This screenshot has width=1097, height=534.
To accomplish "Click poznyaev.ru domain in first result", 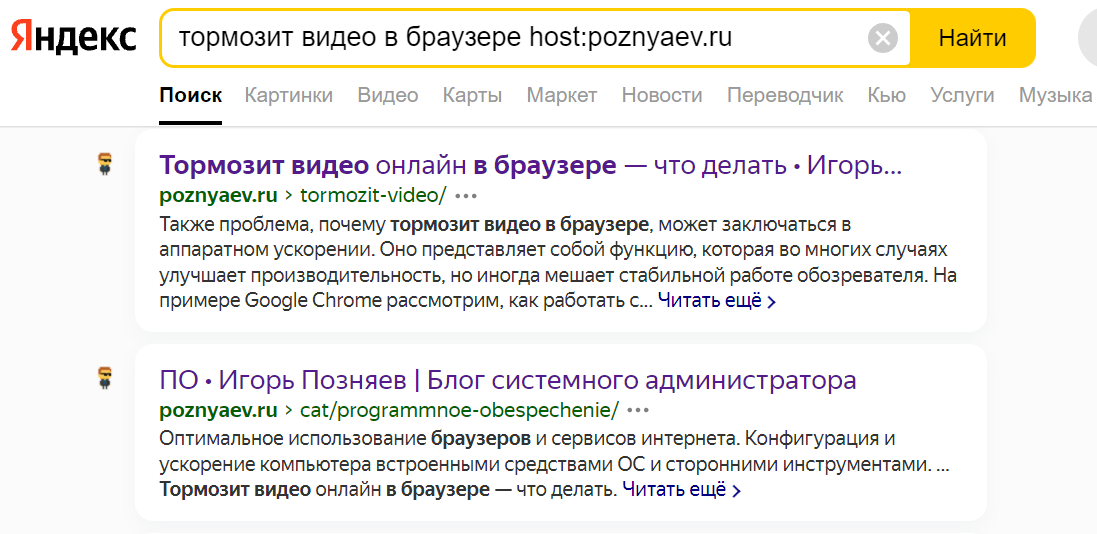I will 218,195.
